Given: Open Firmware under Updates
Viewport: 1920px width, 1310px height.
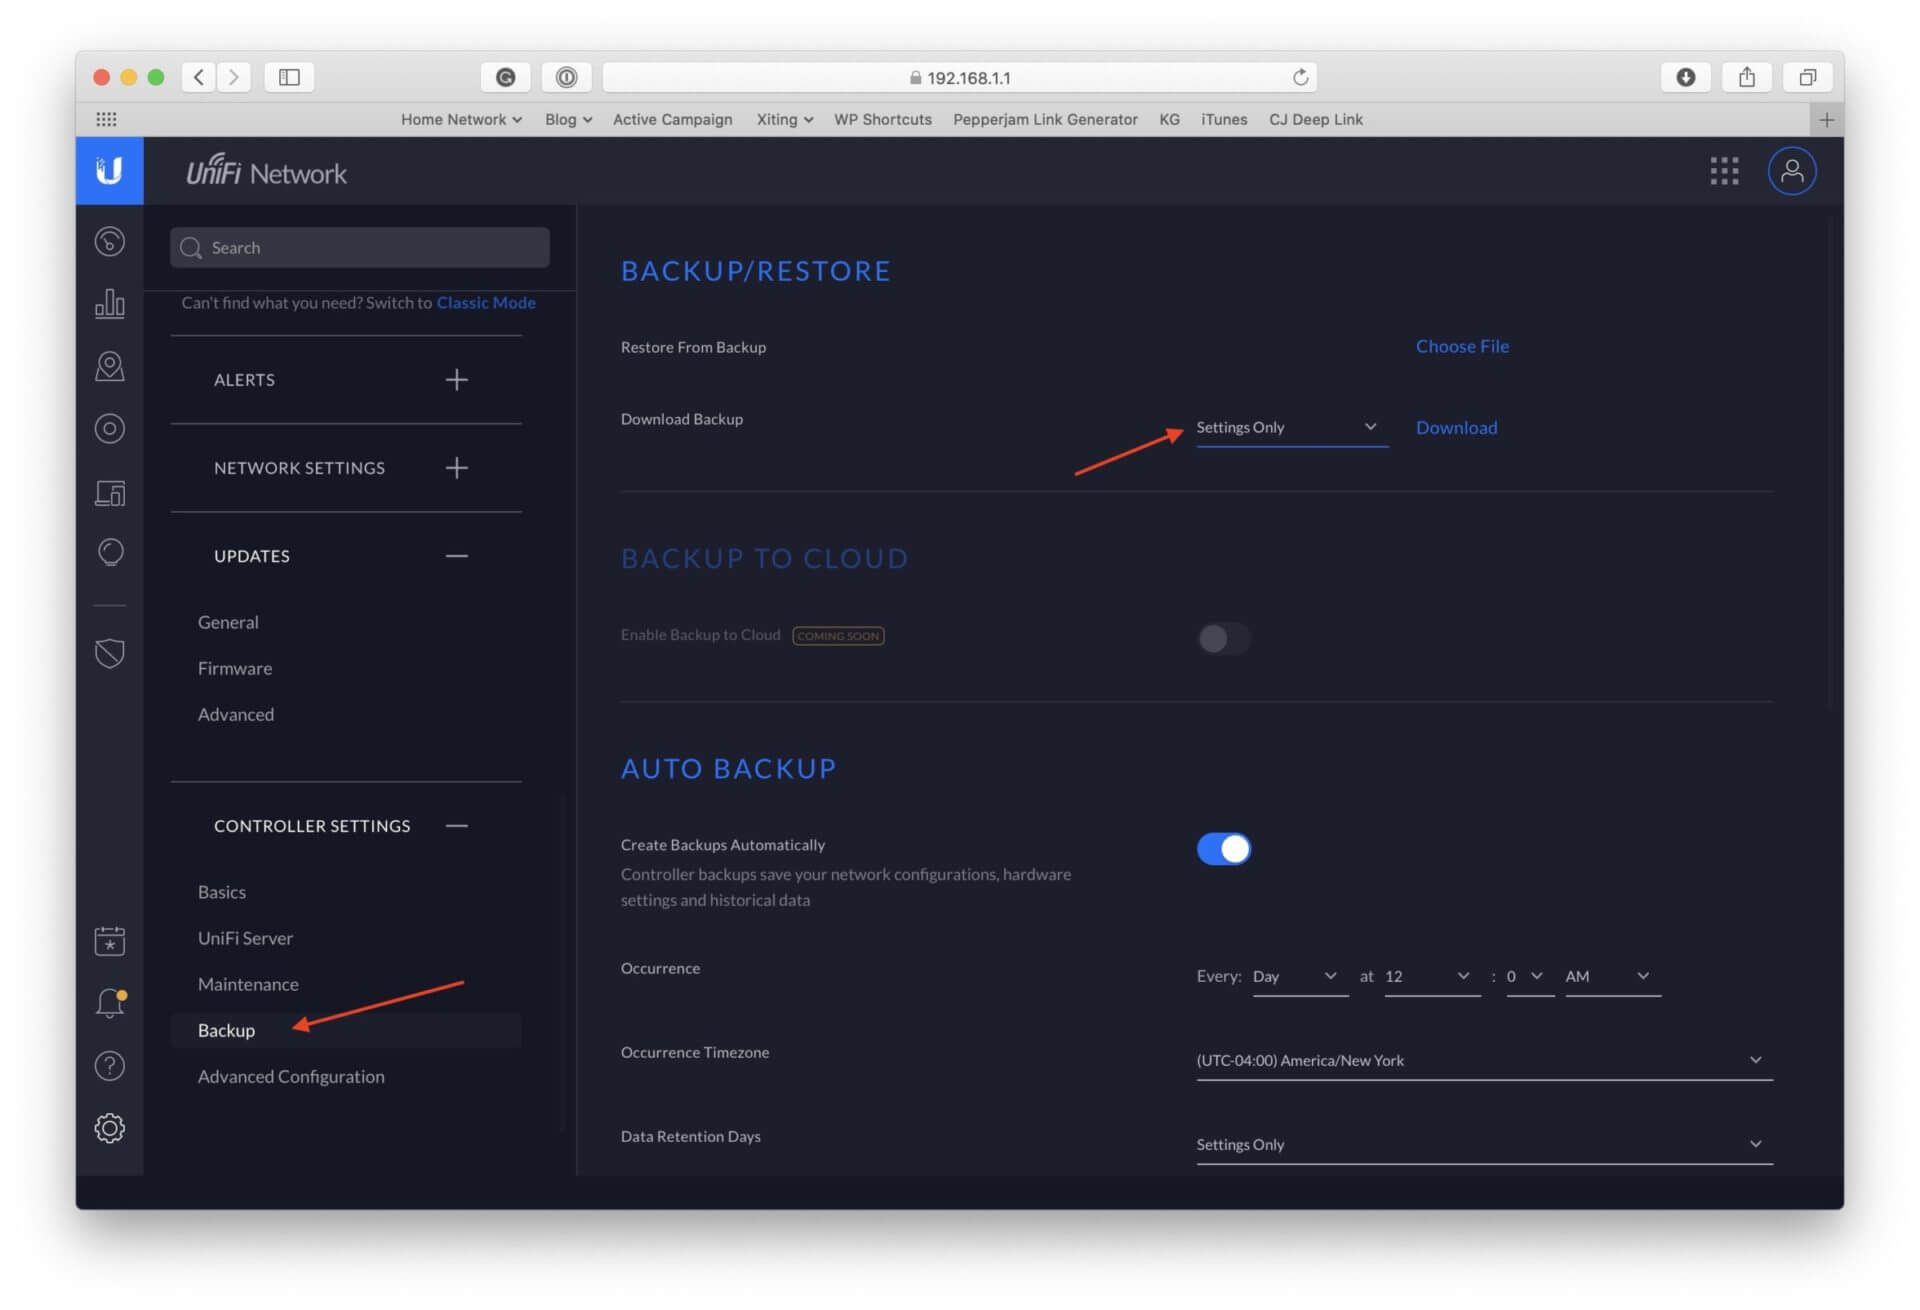Looking at the screenshot, I should click(x=235, y=668).
